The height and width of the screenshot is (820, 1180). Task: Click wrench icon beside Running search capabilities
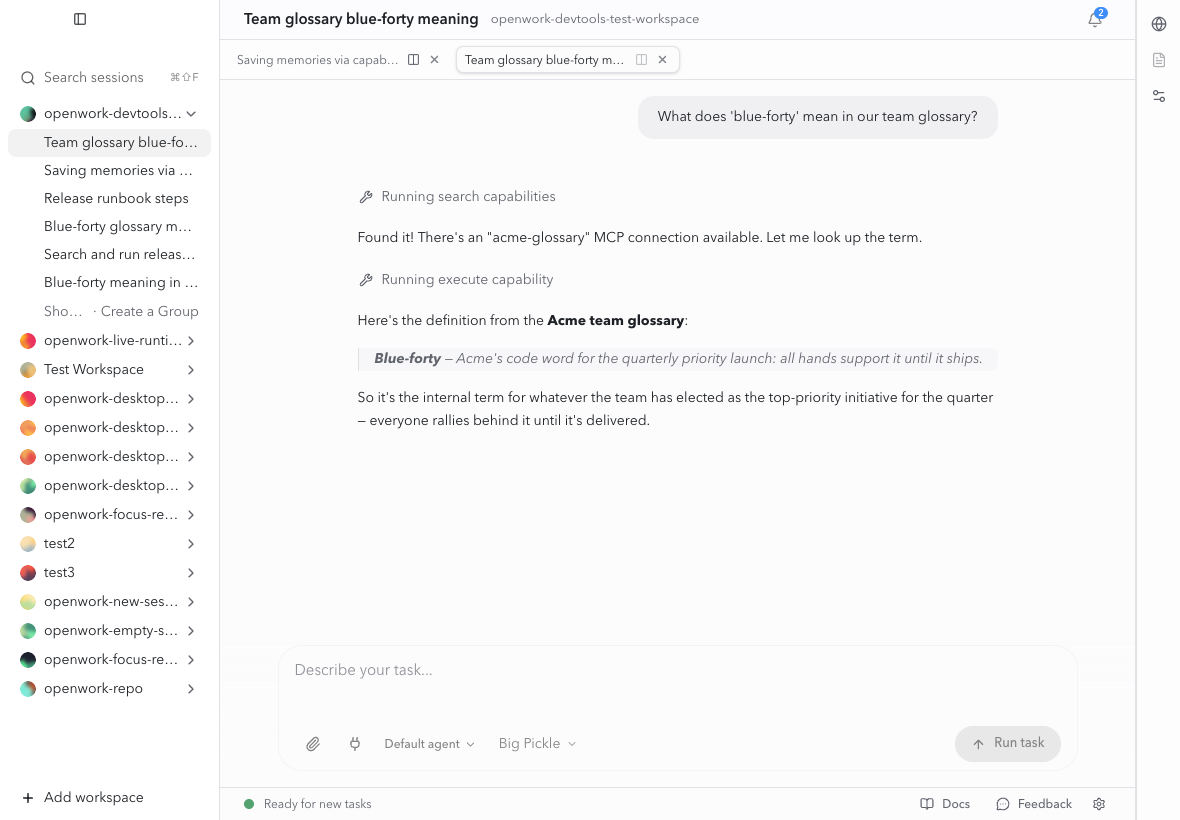pyautogui.click(x=366, y=197)
